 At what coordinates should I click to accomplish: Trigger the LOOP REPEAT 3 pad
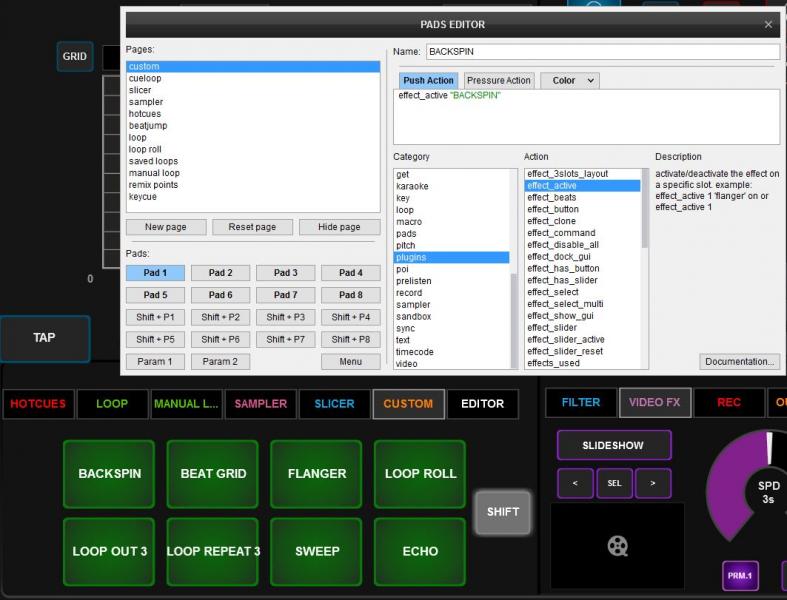point(213,552)
